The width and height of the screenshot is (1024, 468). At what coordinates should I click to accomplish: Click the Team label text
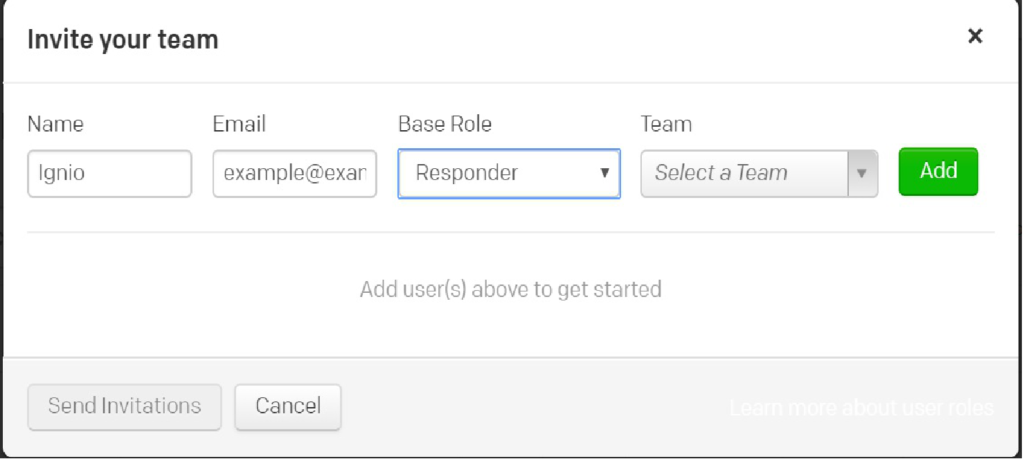tap(666, 125)
